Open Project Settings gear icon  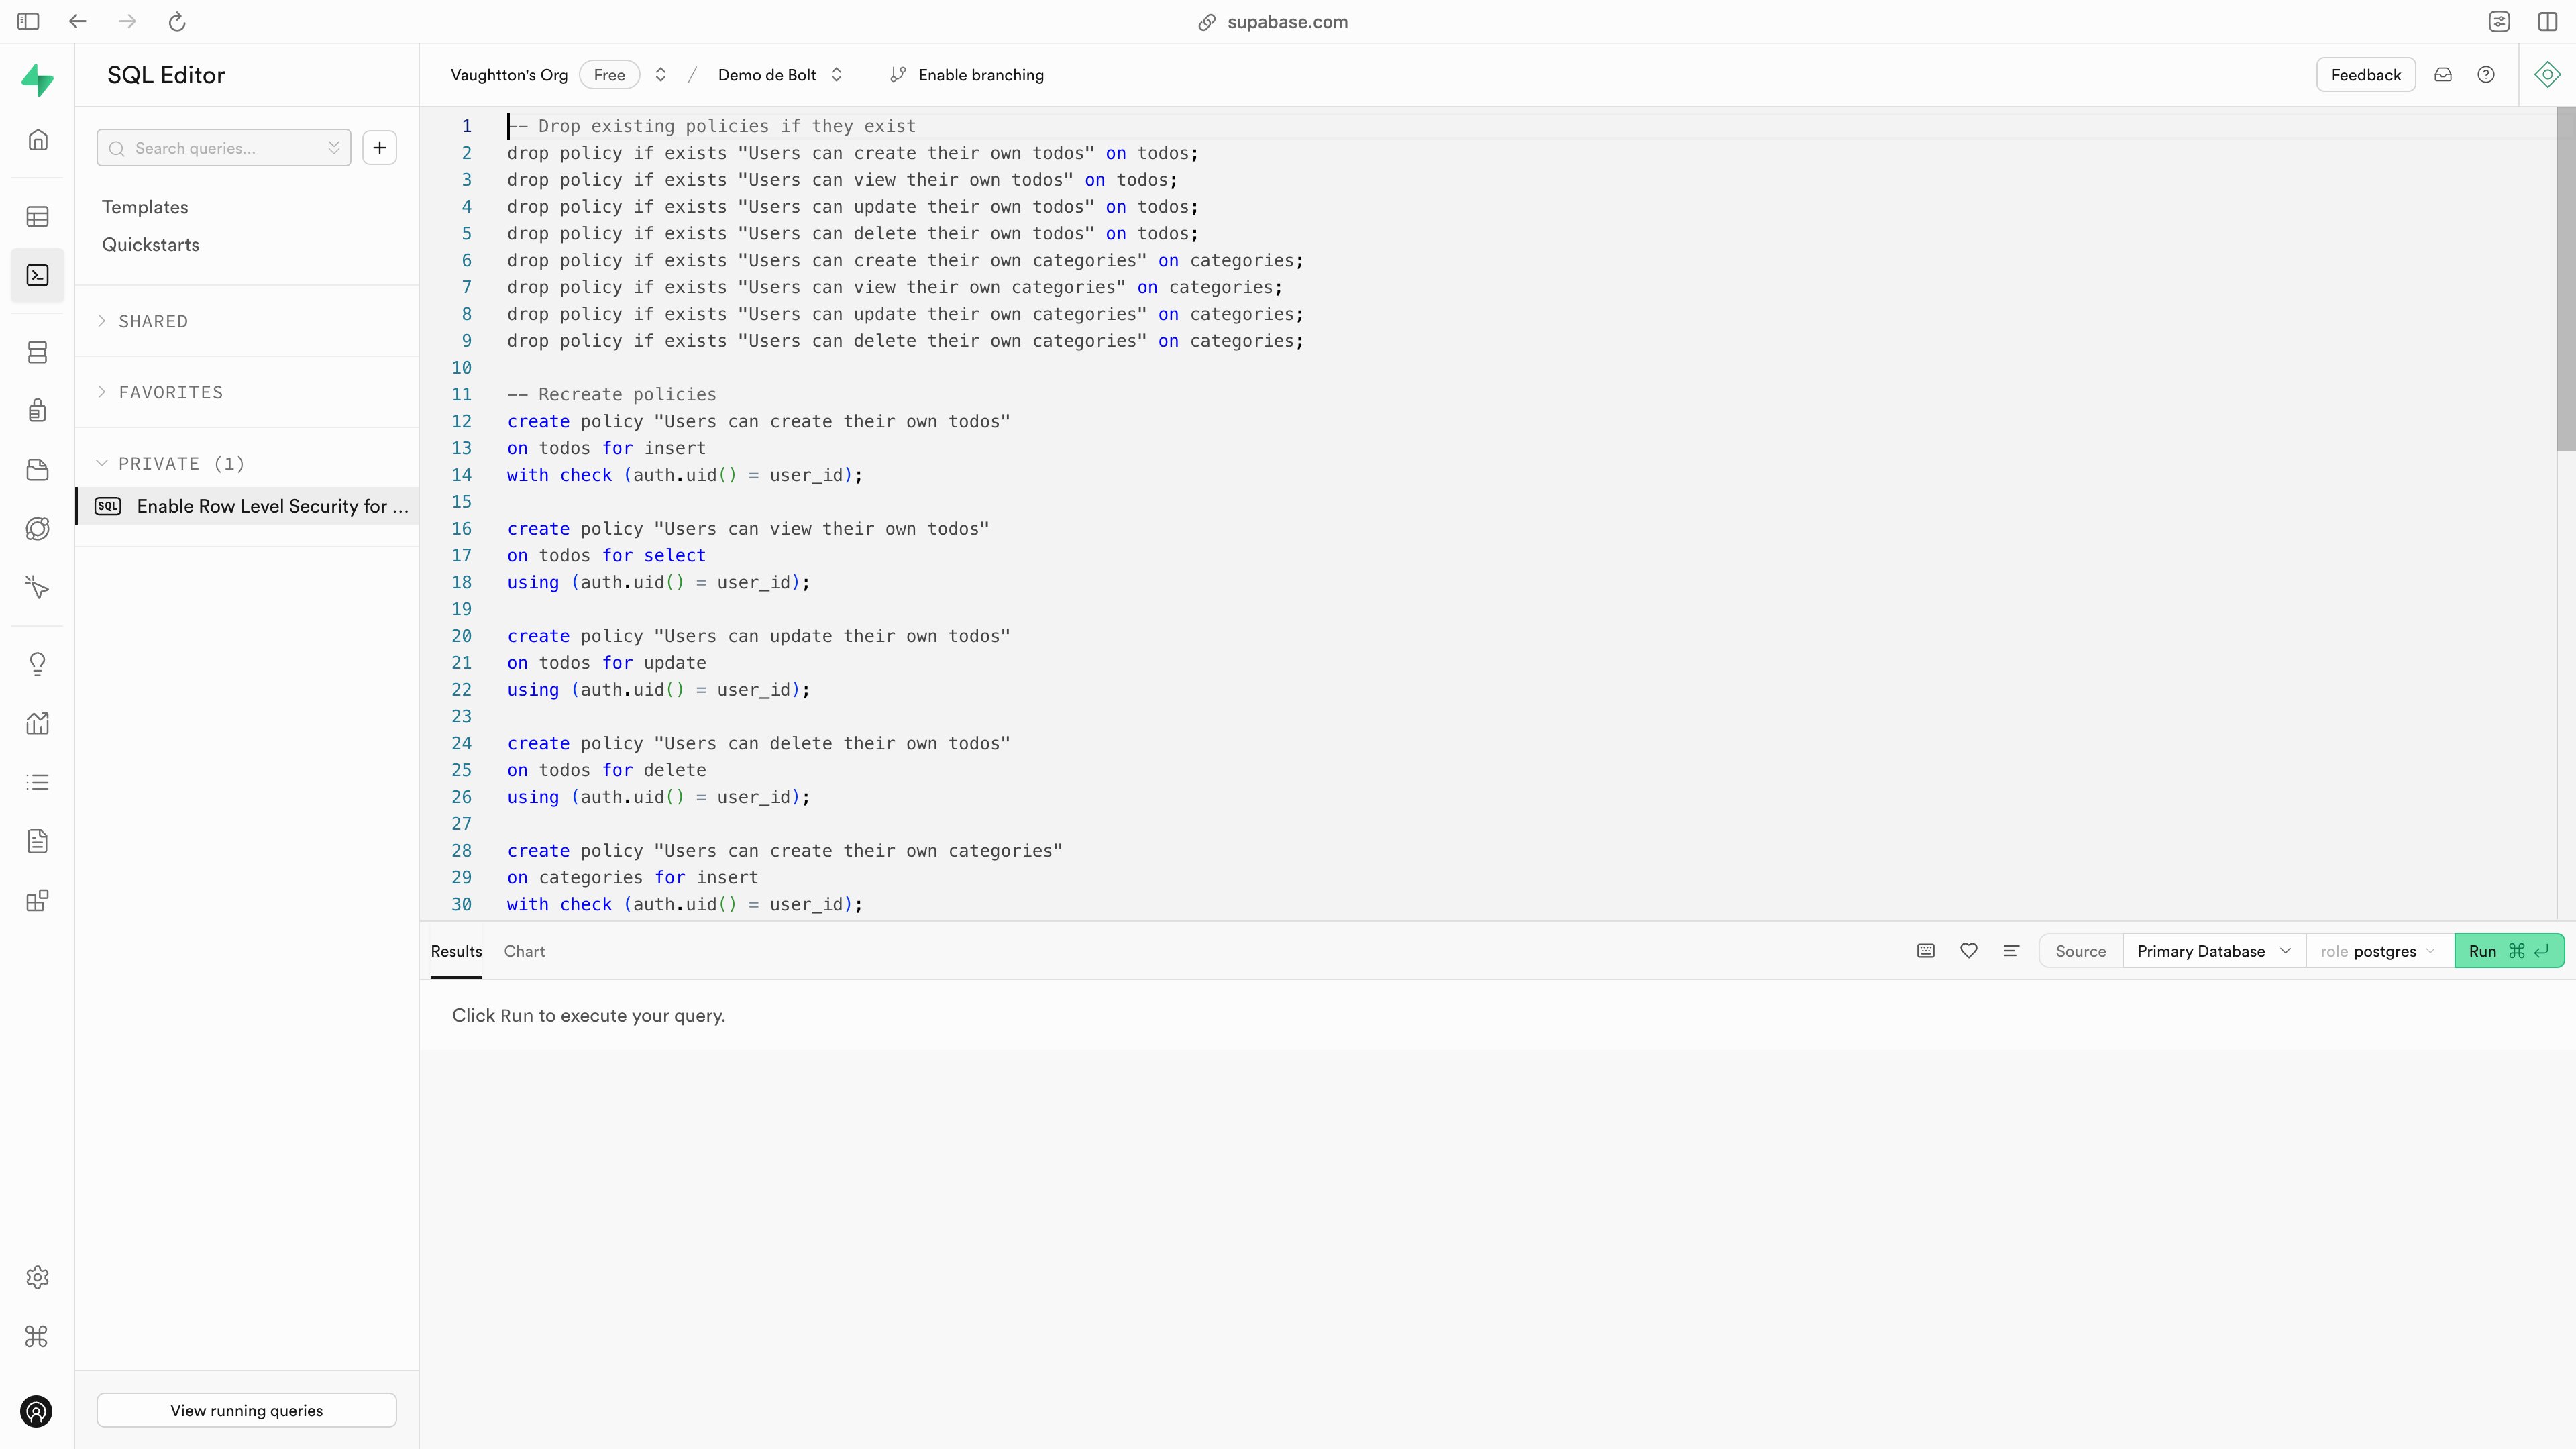(37, 1277)
